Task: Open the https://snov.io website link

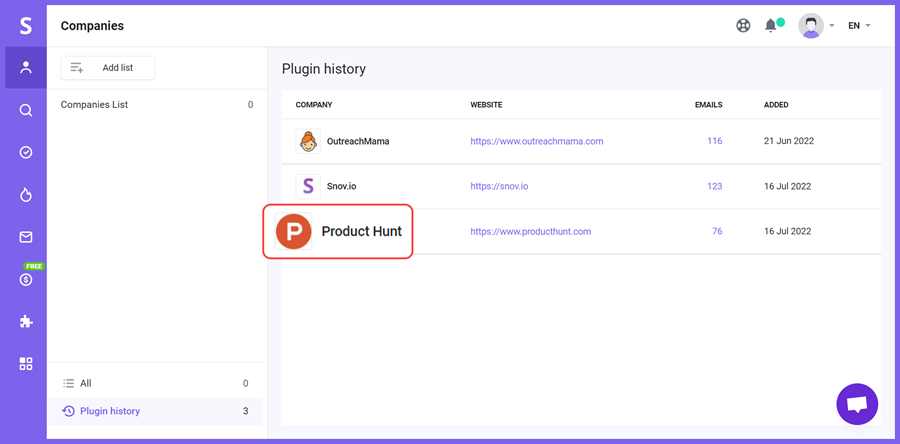Action: (499, 186)
